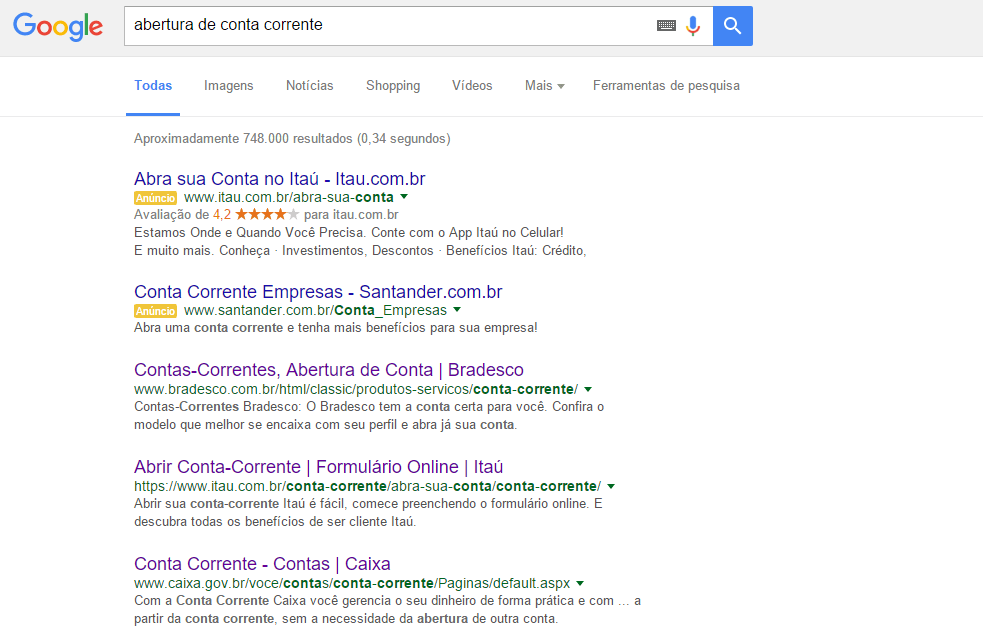Open 'Abra sua Conta no Itaú' ad link
983x644 pixels.
[x=280, y=179]
